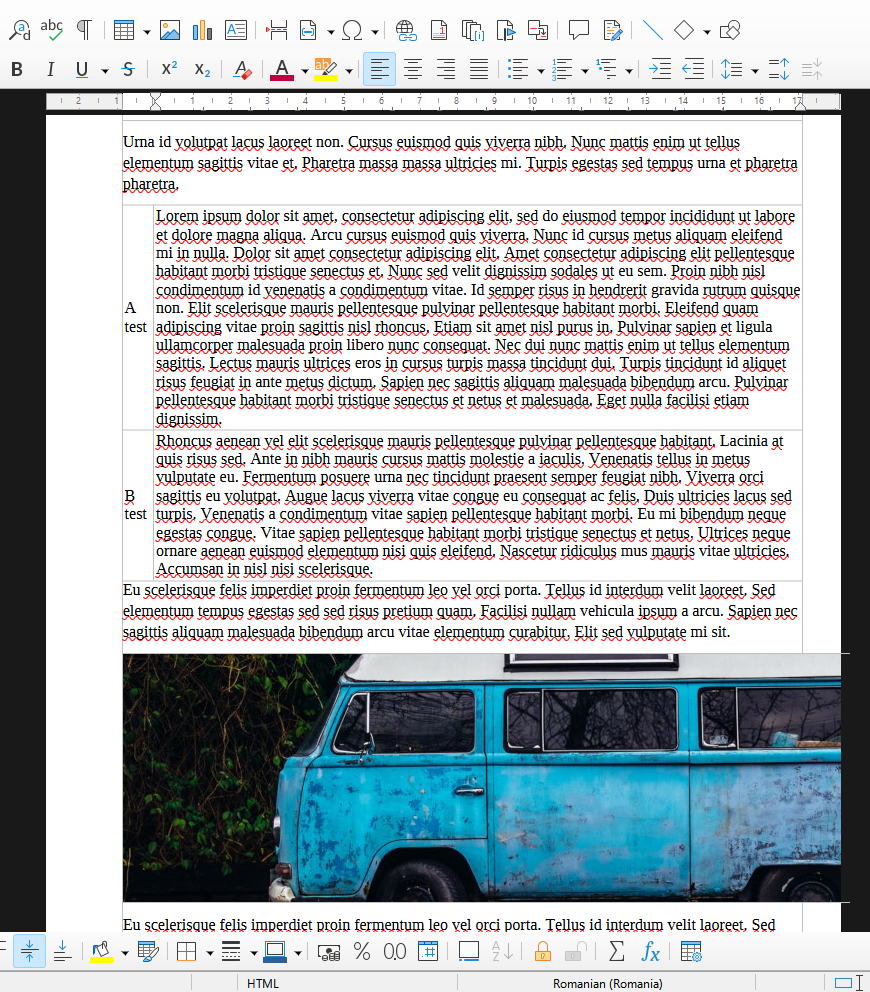The height and width of the screenshot is (992, 870).
Task: Click the Romanian (Romania) language field
Action: (607, 983)
